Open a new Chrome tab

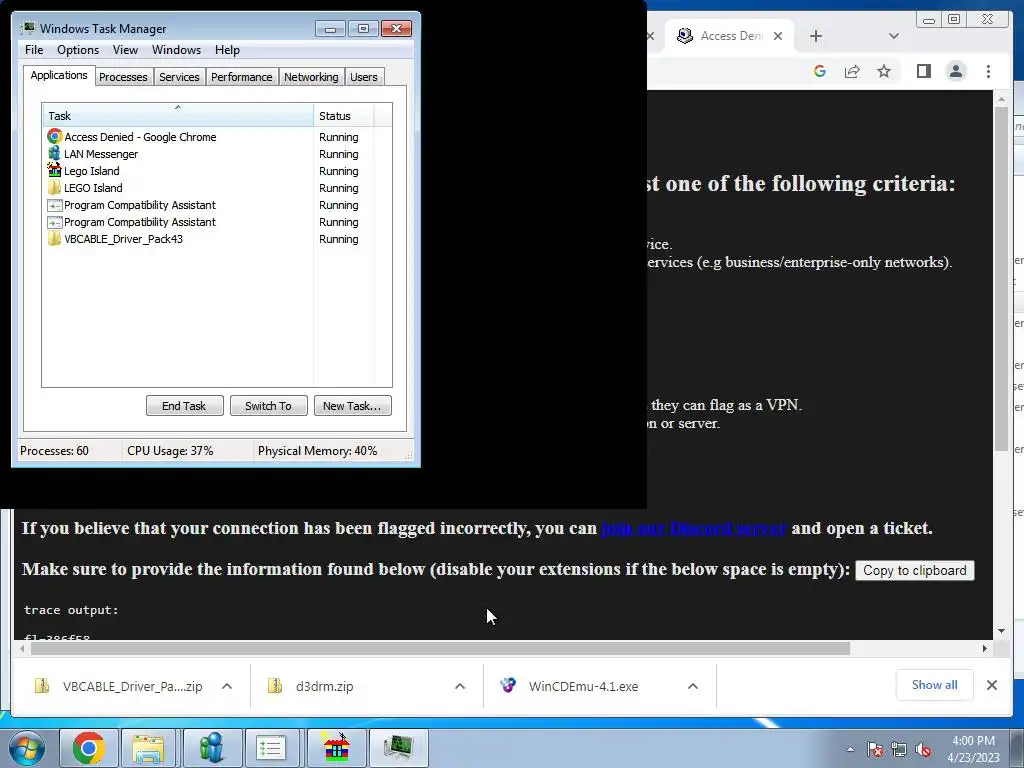coord(816,36)
